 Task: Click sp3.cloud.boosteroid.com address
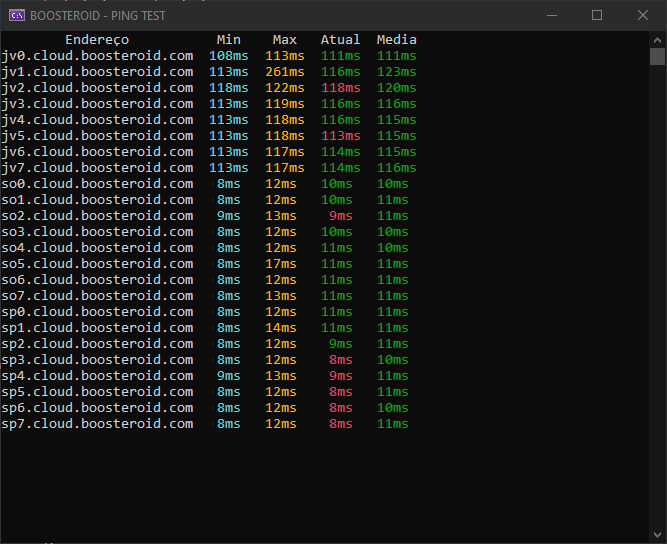(97, 361)
